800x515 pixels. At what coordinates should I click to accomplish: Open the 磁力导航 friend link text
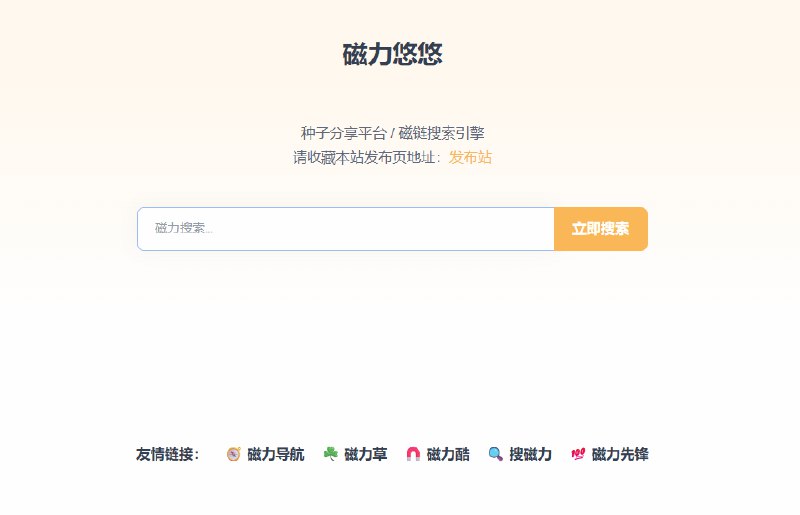(276, 454)
